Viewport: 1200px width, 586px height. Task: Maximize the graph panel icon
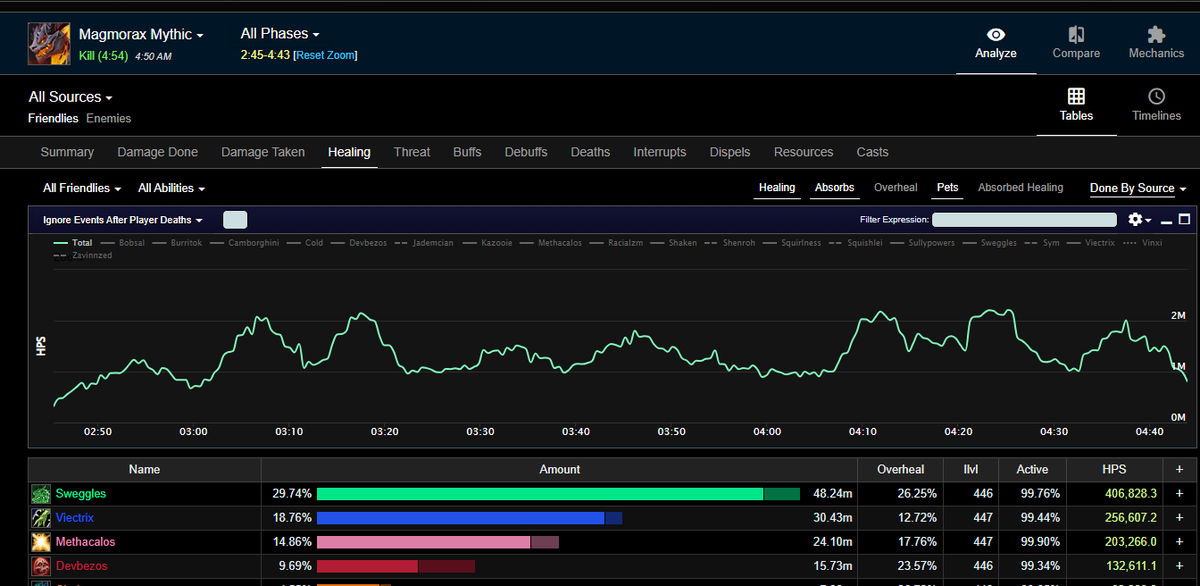(1185, 219)
